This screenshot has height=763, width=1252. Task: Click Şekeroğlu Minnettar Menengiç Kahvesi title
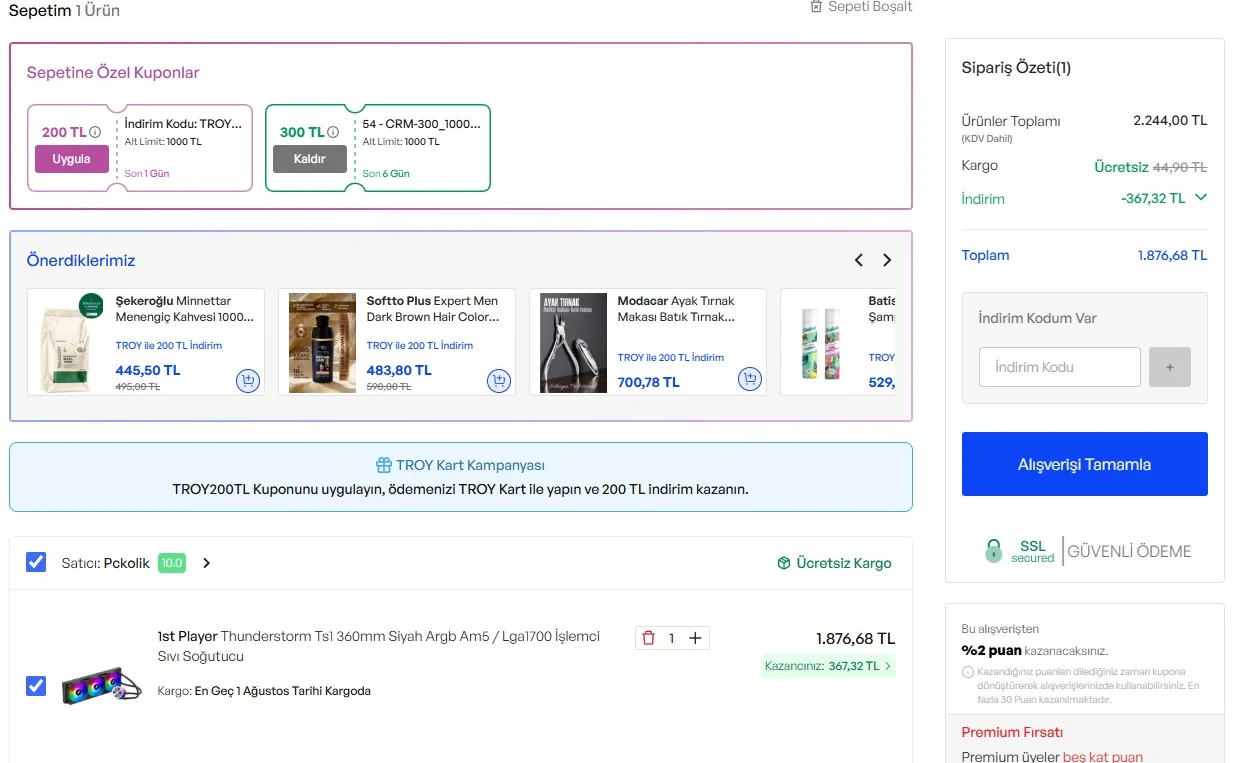[x=185, y=309]
